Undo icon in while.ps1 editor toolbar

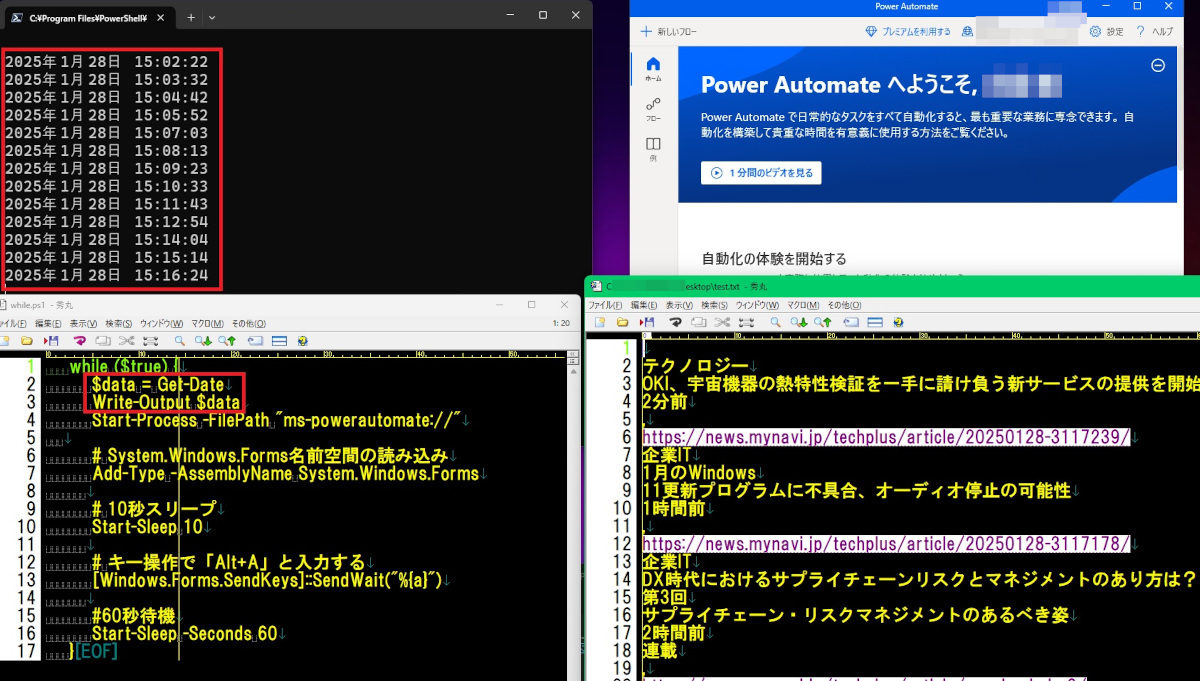(80, 341)
